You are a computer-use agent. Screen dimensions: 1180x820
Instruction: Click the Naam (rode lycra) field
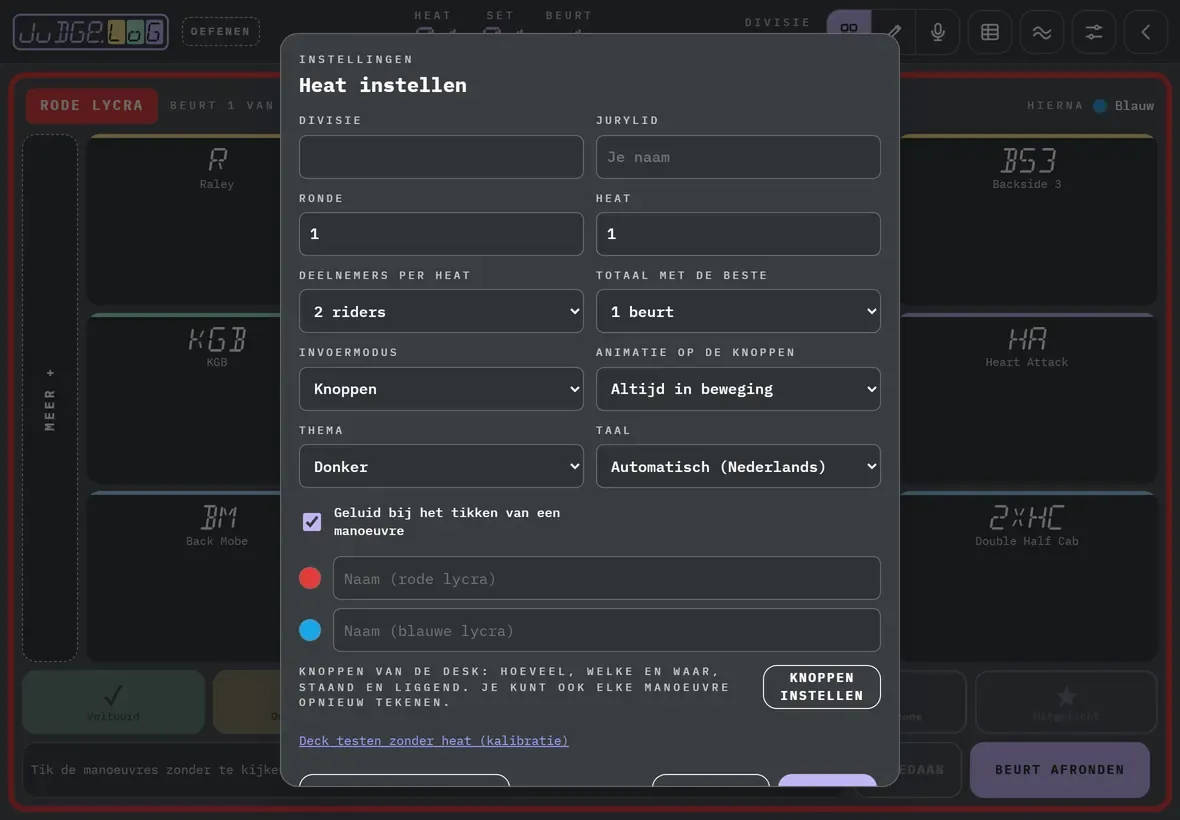[607, 578]
